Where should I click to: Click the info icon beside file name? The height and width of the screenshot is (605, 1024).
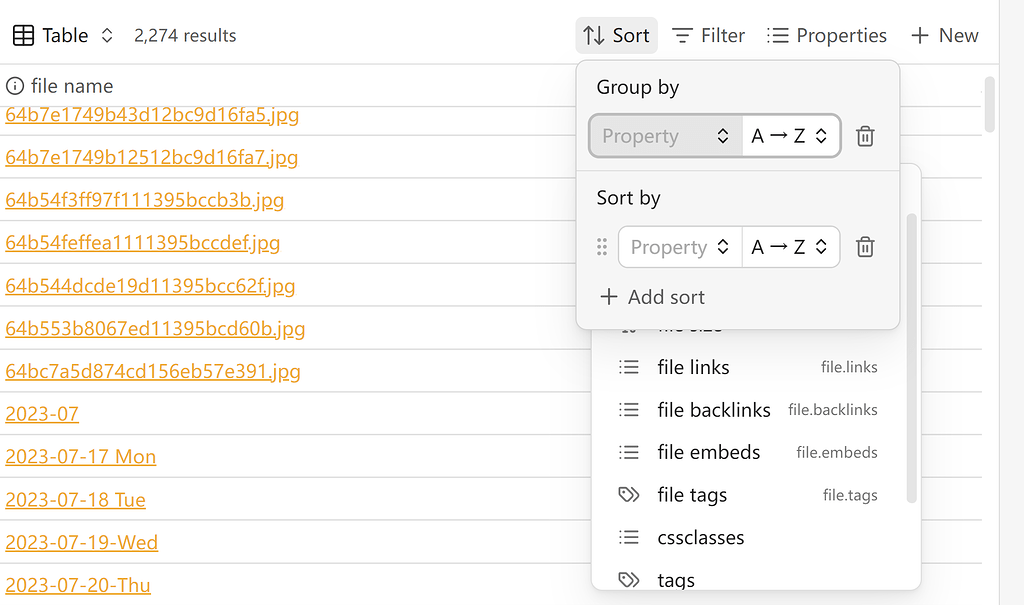tap(15, 86)
